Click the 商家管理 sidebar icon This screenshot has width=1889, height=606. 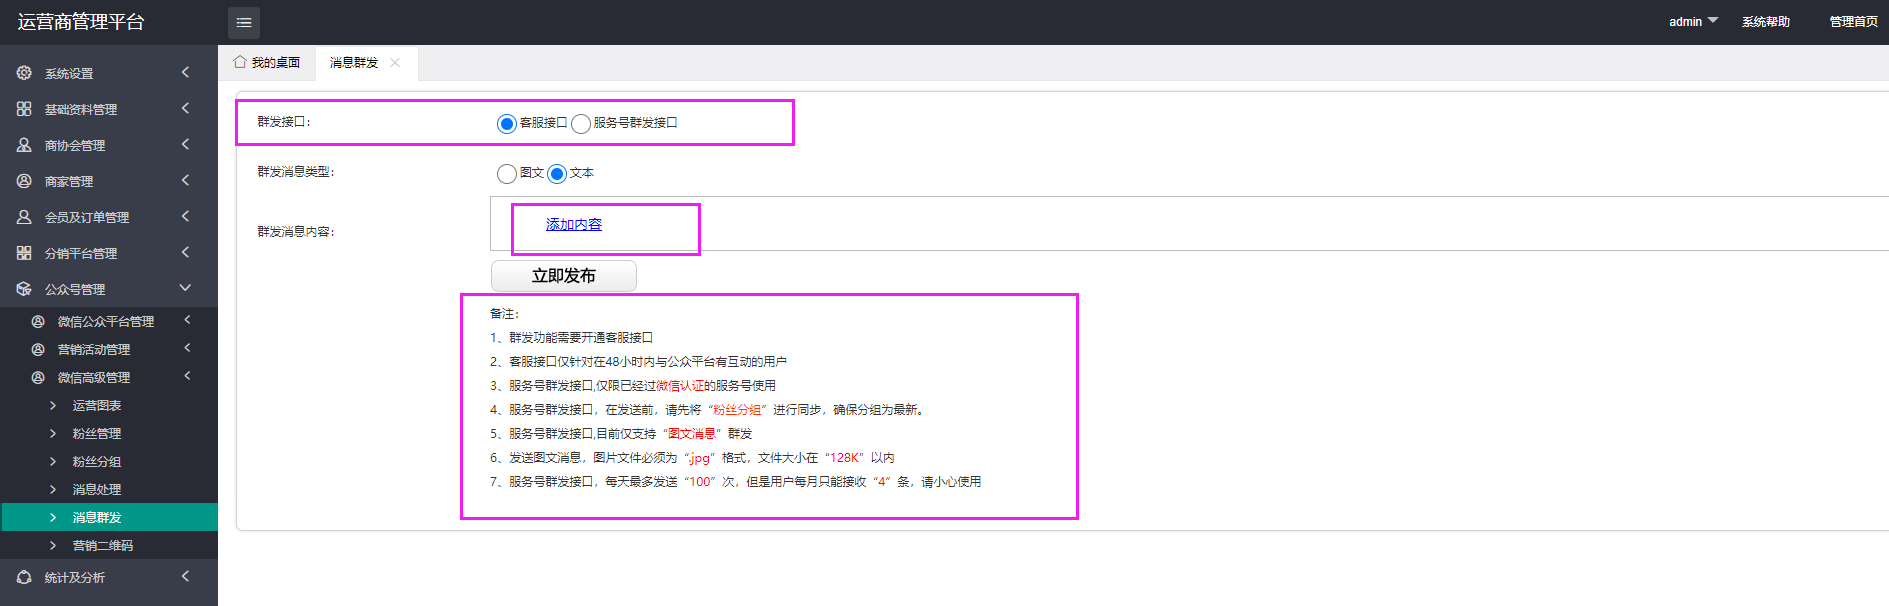point(24,181)
